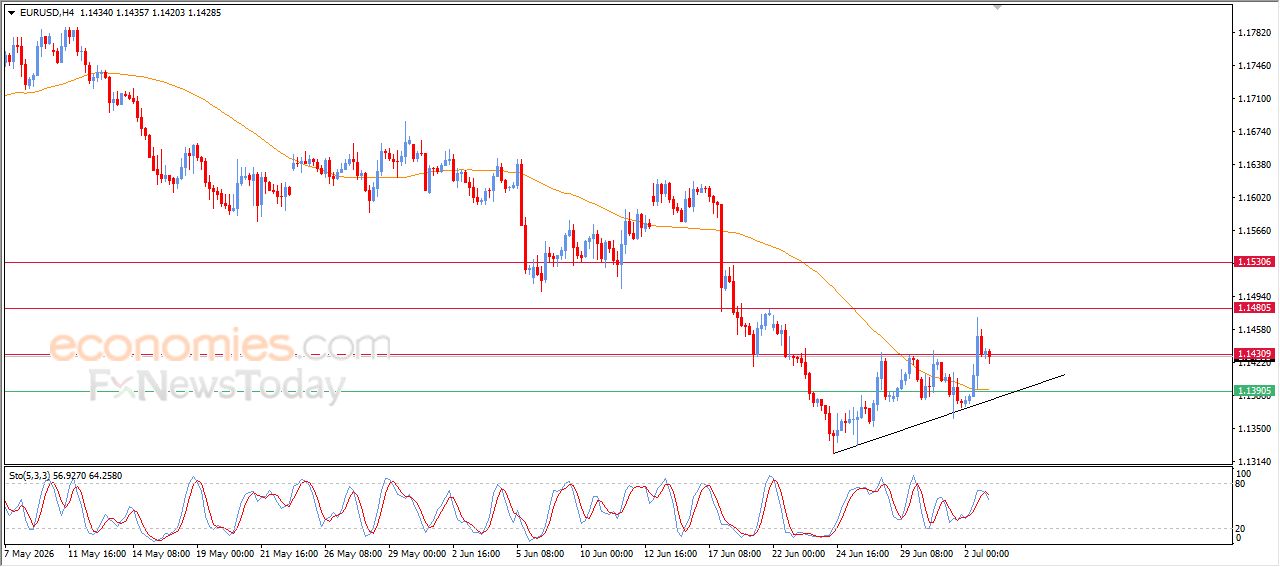Select the 1.15306 red price label
Screen dimensions: 1280x567
pos(1255,261)
